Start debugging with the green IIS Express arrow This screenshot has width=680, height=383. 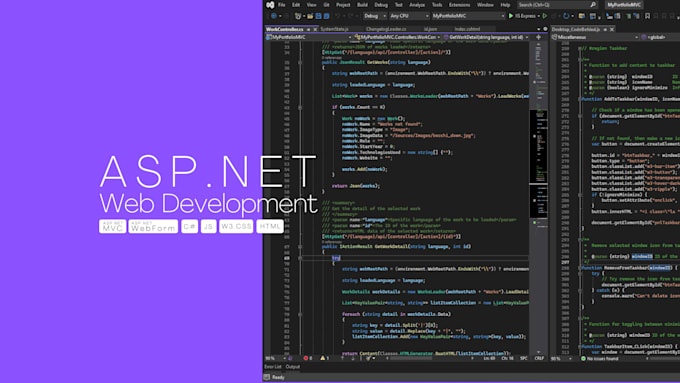point(511,16)
